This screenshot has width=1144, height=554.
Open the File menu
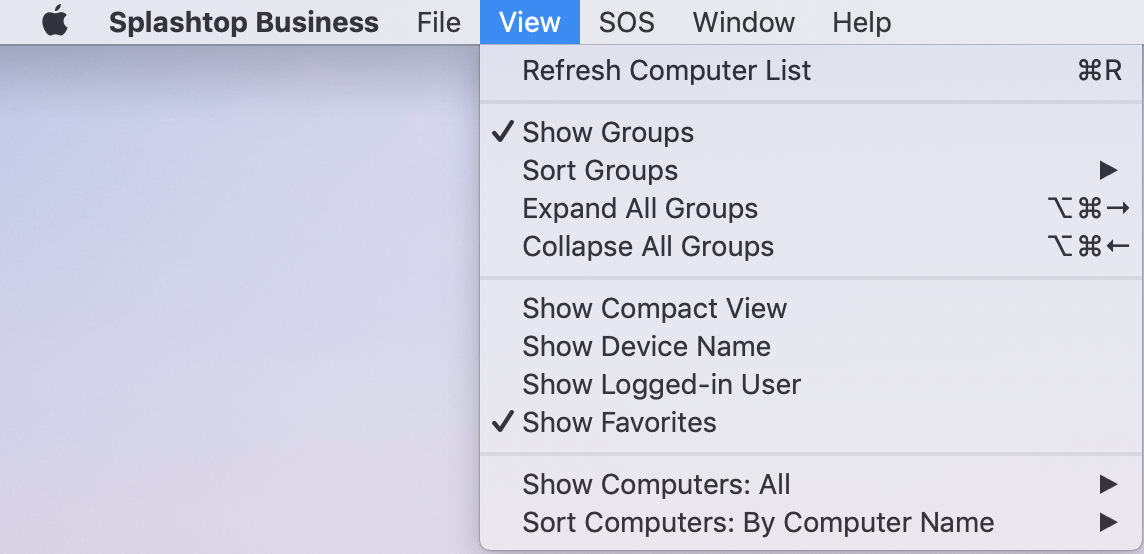click(x=438, y=22)
